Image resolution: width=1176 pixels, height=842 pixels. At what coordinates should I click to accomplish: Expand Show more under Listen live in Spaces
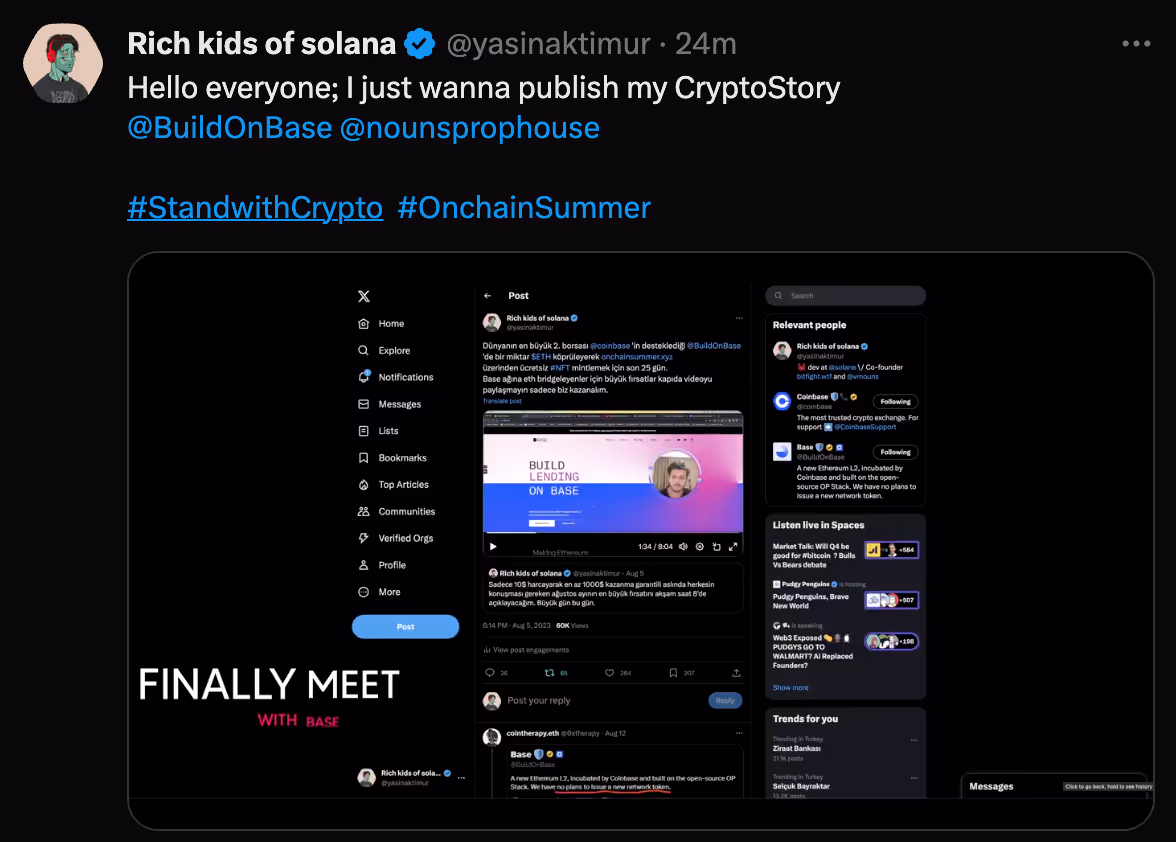(790, 688)
